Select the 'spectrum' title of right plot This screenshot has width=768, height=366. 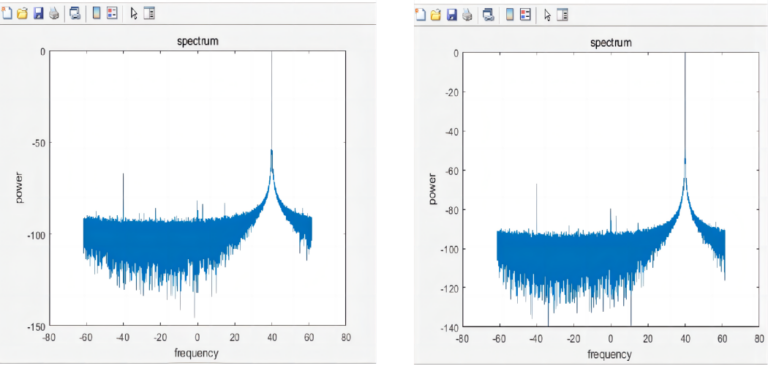coord(611,43)
